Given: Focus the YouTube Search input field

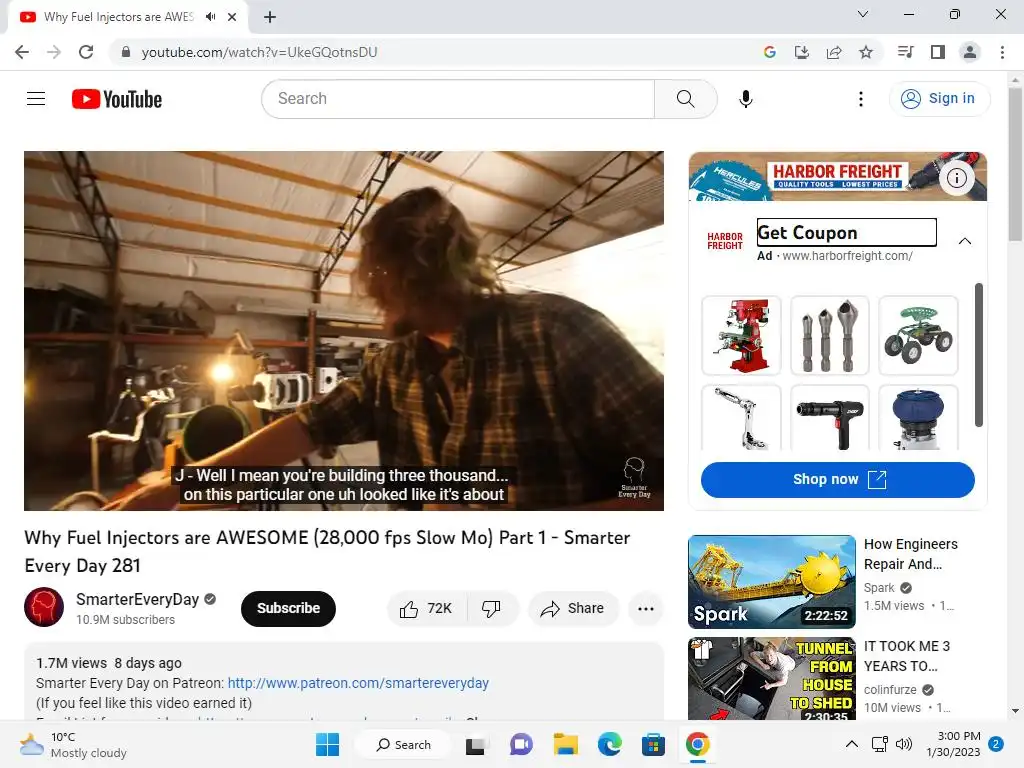Looking at the screenshot, I should 458,99.
